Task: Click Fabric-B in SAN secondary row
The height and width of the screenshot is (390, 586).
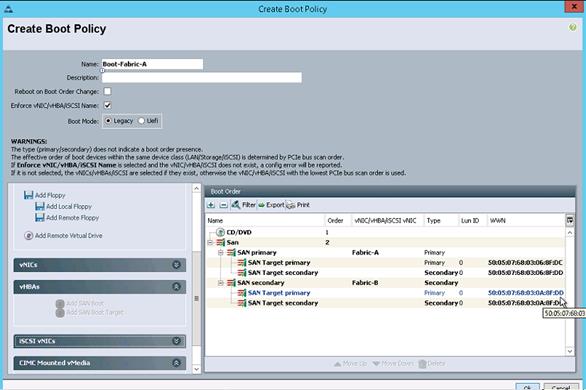Action: (x=365, y=283)
